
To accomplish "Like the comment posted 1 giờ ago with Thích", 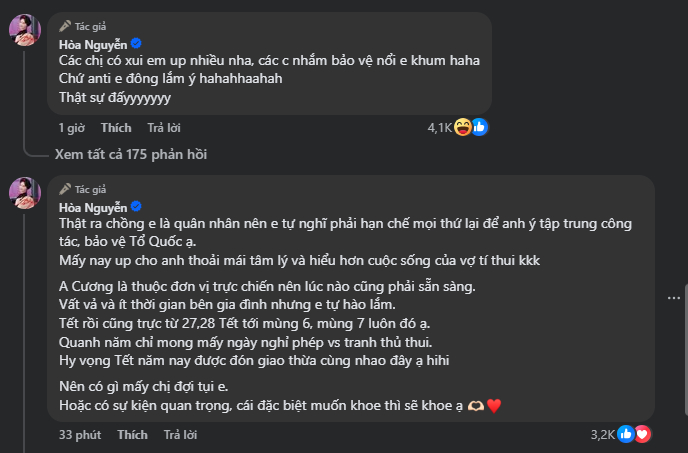I will pyautogui.click(x=116, y=128).
